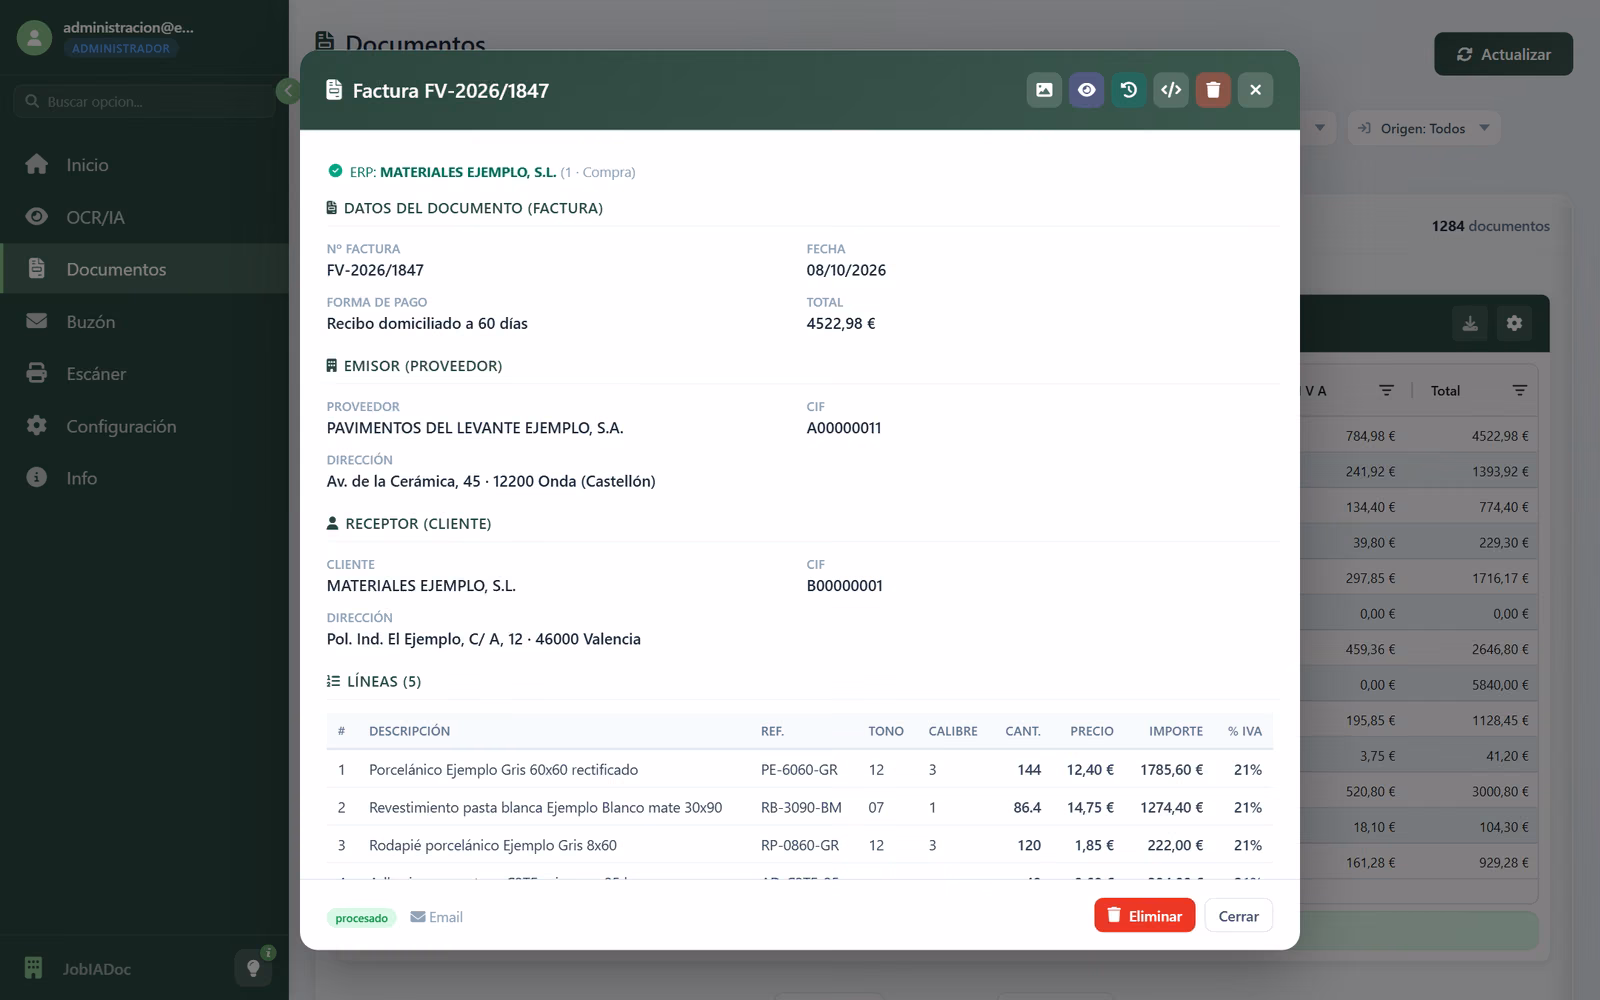Click the Actualizar refresh button
The image size is (1600, 1000).
(1503, 54)
